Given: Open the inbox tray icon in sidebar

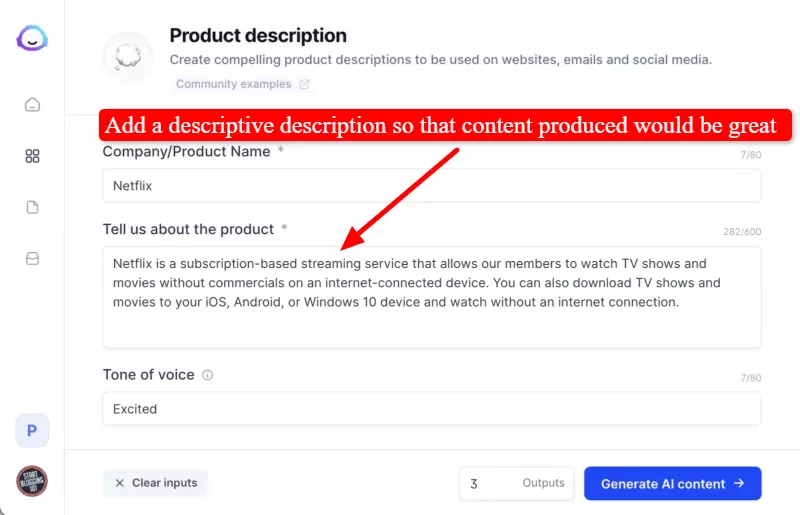Looking at the screenshot, I should pyautogui.click(x=32, y=258).
